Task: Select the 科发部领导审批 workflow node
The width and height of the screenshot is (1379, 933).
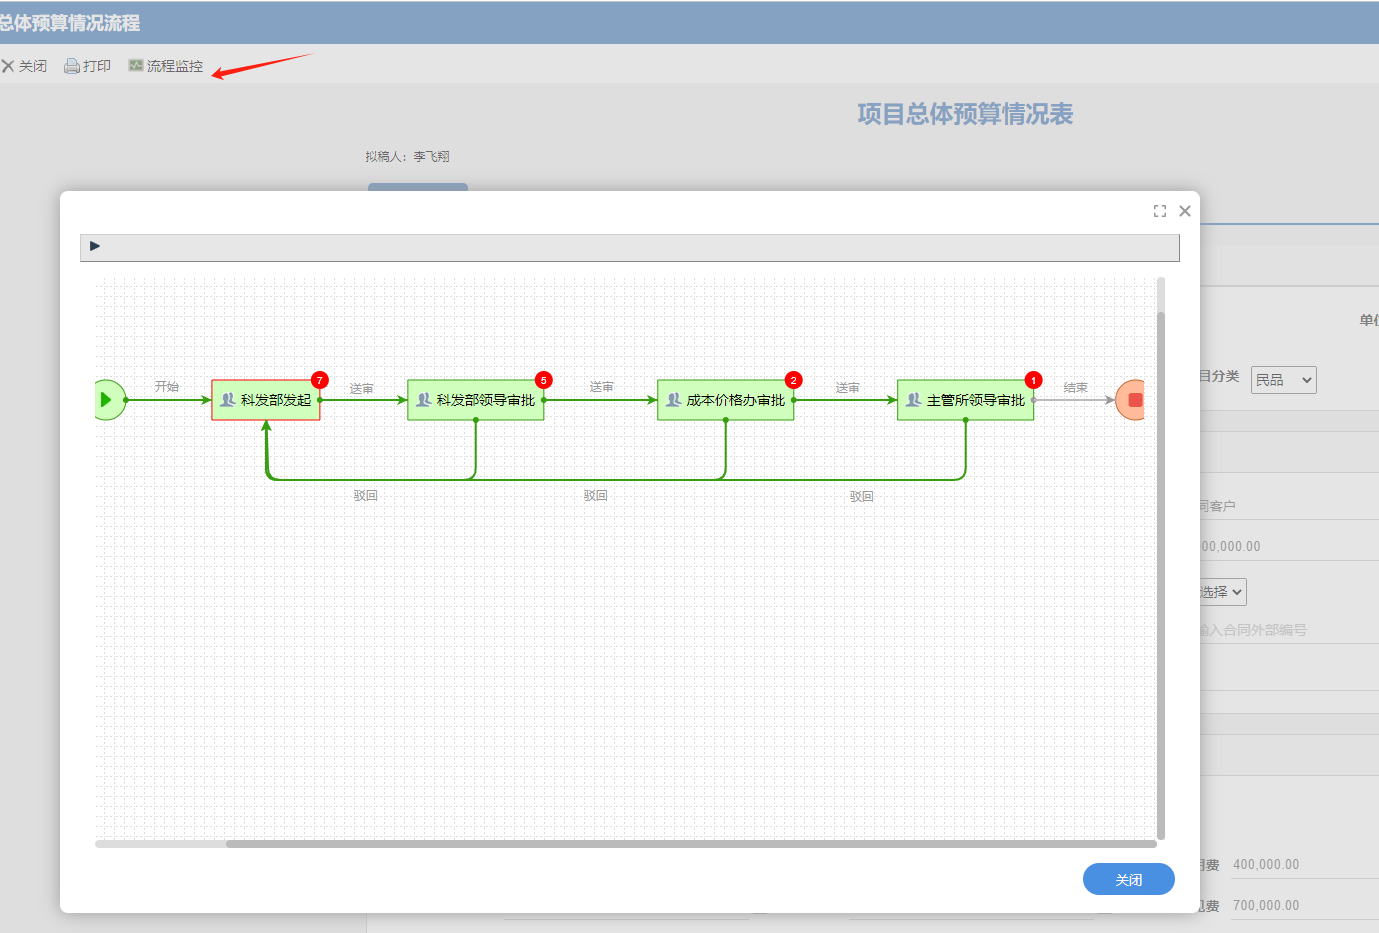Action: (476, 400)
